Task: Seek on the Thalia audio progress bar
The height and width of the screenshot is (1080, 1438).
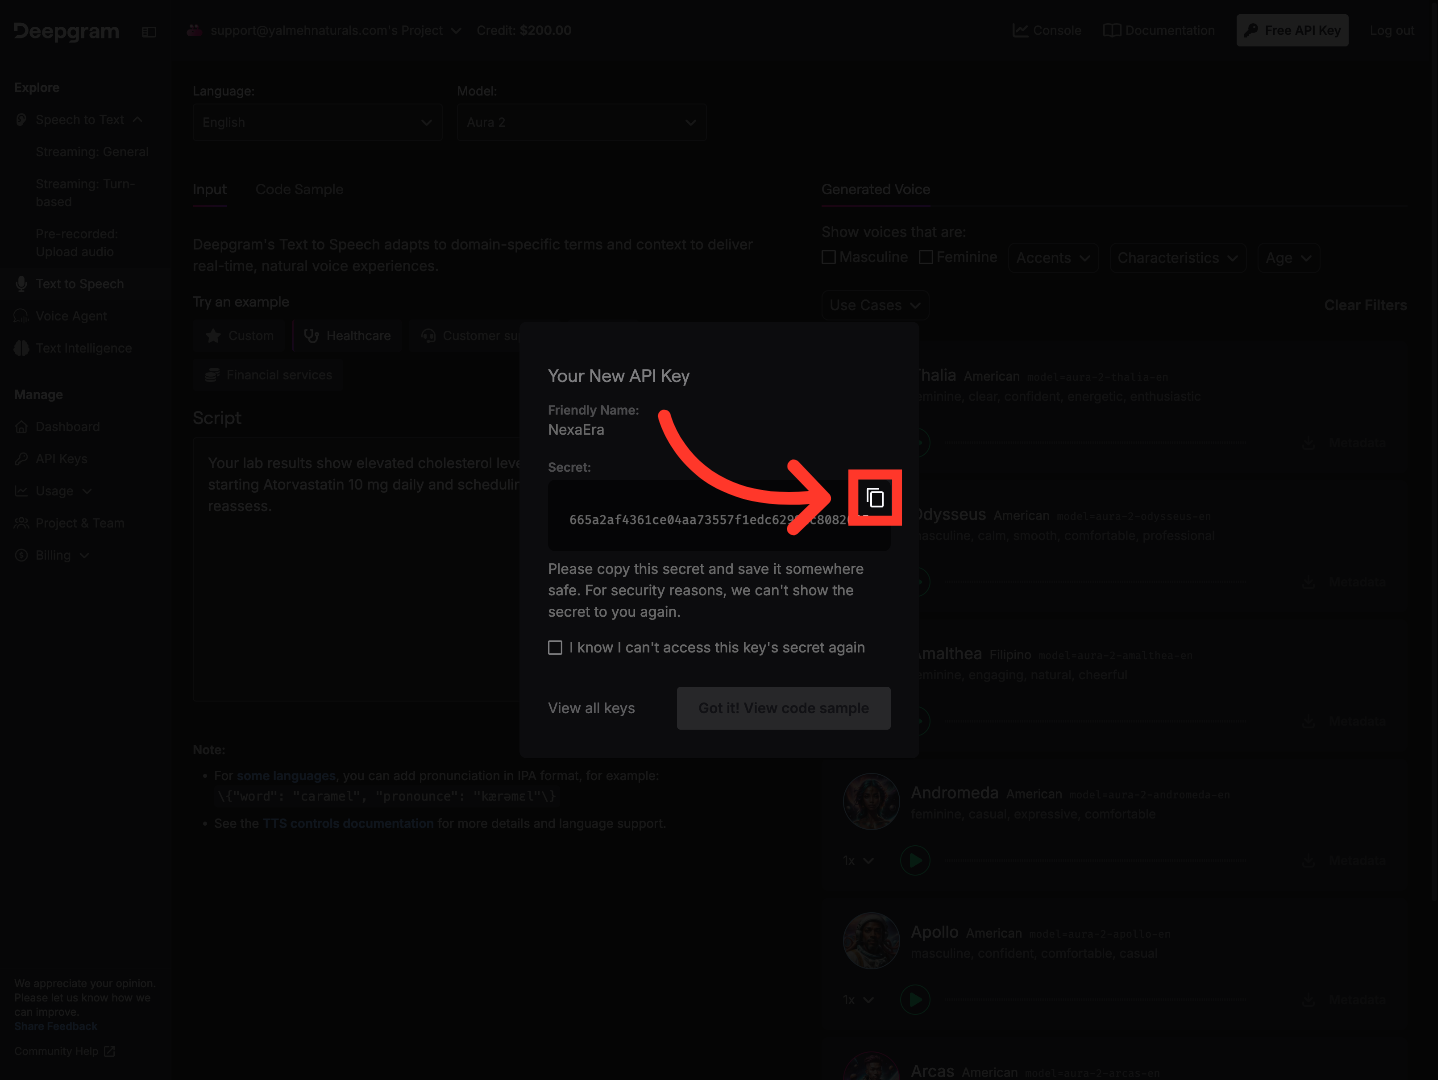Action: [1098, 443]
